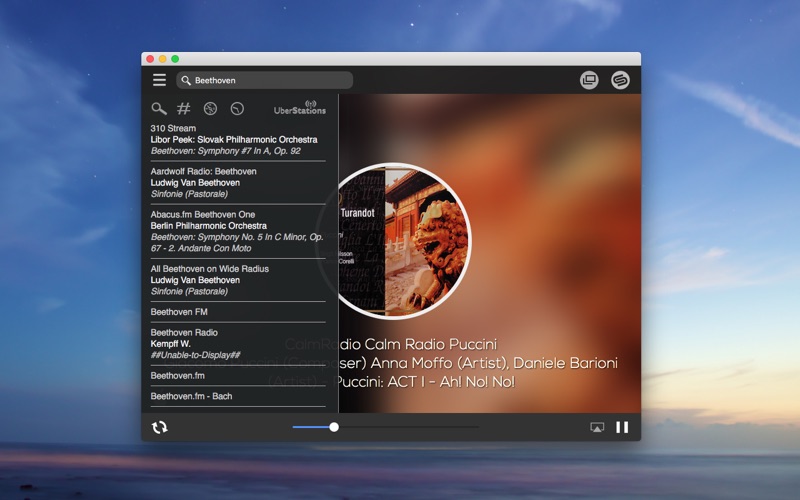Play Beethoven Radio station
Screen dimensions: 800x500
pyautogui.click(x=184, y=333)
